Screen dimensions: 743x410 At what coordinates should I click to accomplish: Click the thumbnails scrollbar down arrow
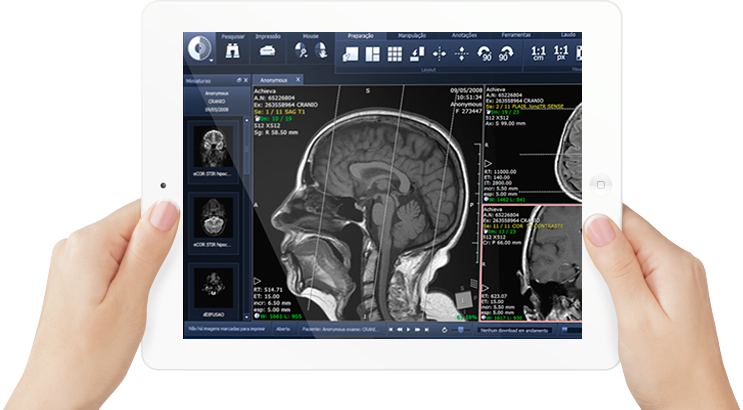(x=246, y=317)
